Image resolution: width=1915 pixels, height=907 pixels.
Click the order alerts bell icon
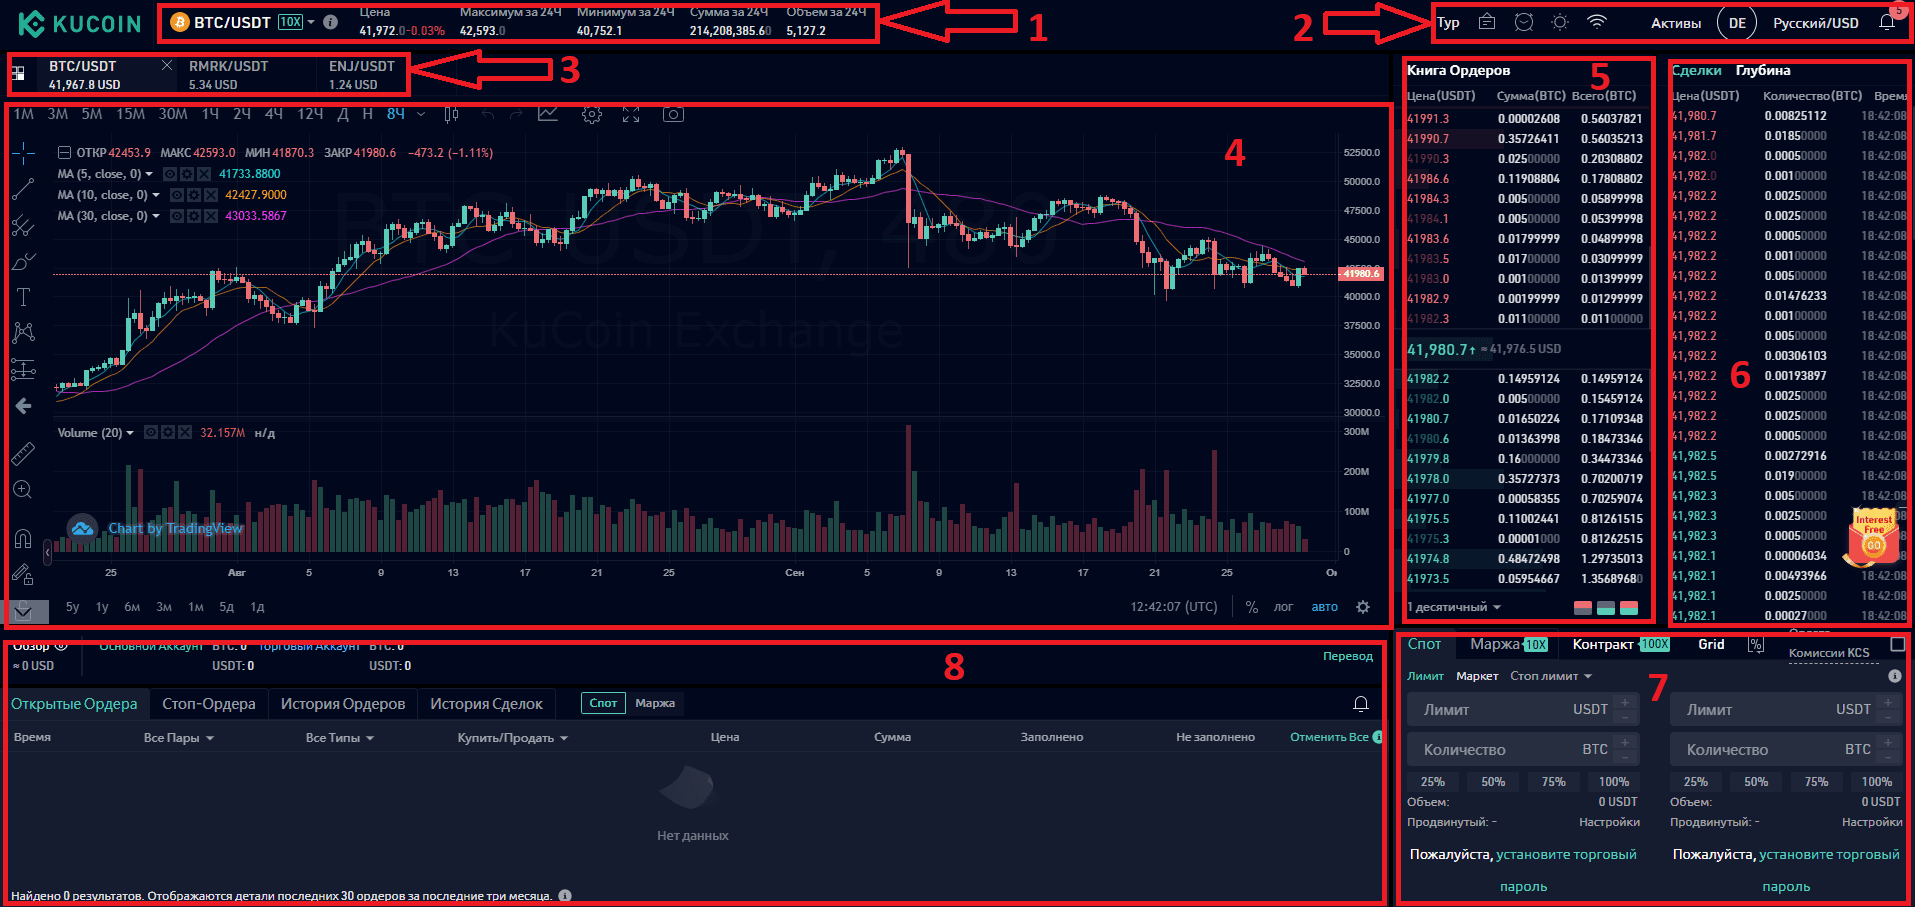[x=1361, y=704]
